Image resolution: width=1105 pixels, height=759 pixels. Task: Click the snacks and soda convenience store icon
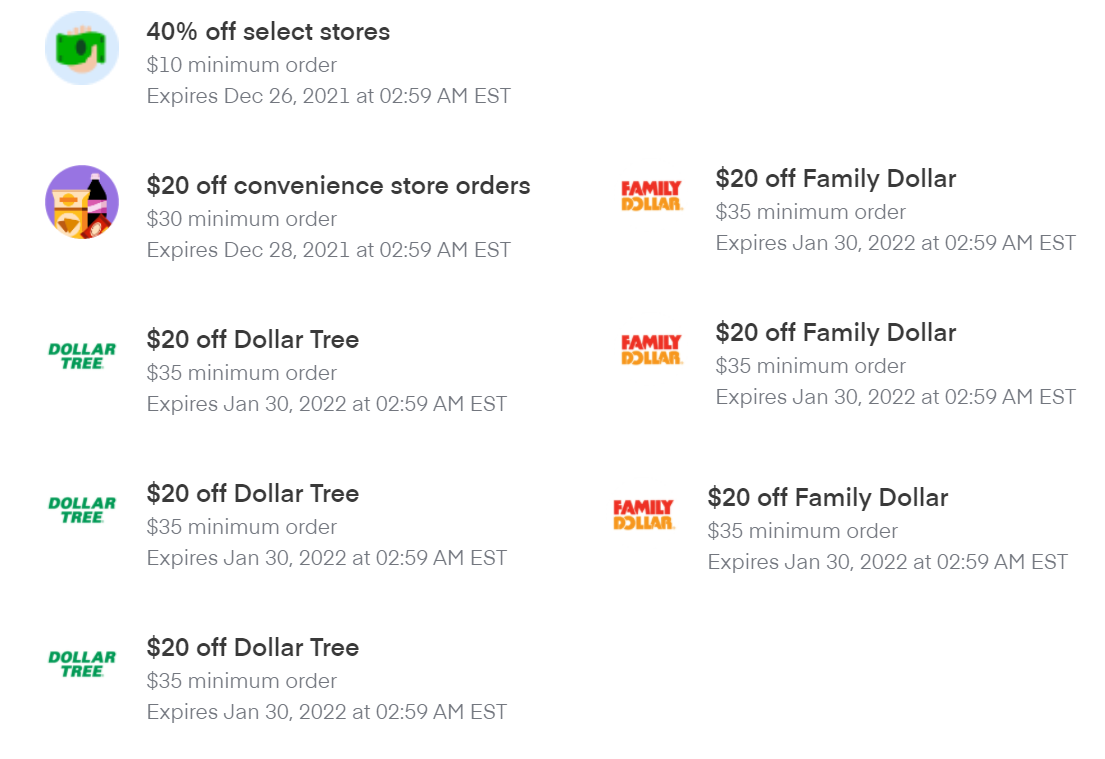click(x=82, y=202)
